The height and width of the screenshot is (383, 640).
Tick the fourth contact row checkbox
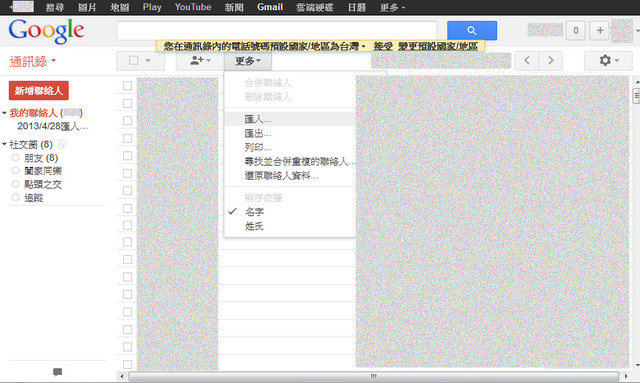[127, 138]
